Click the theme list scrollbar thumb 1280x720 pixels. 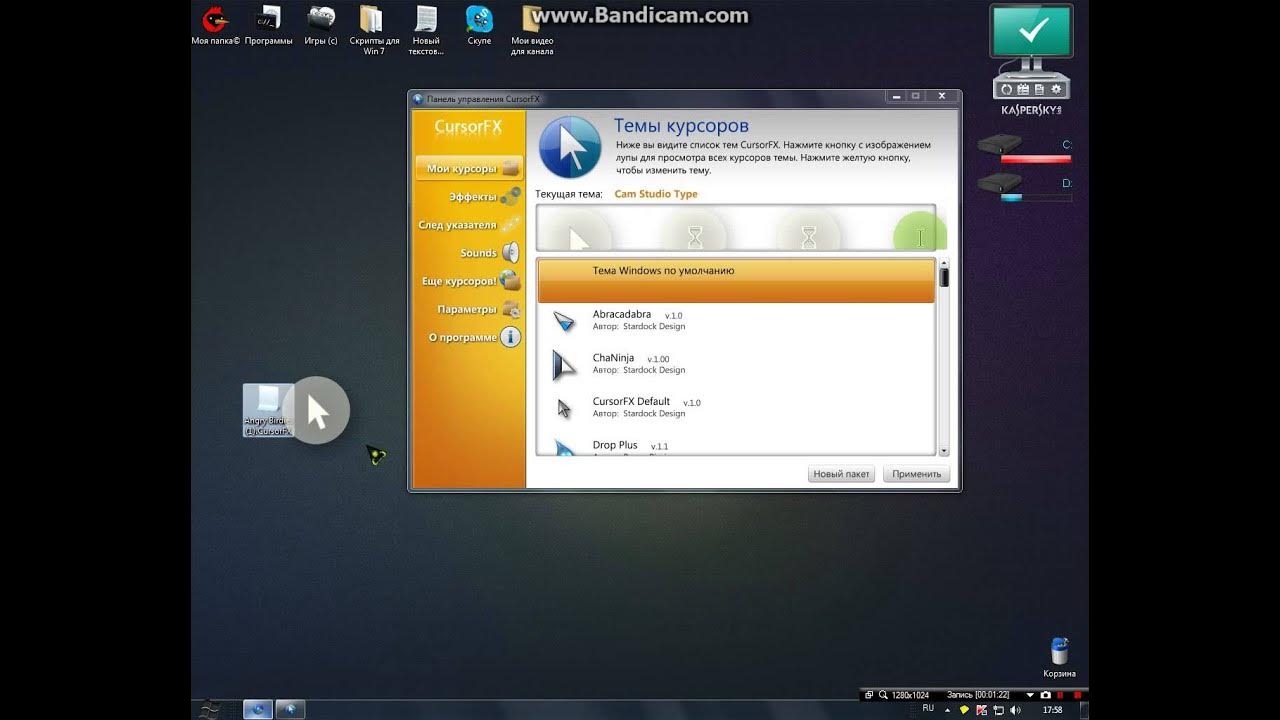pyautogui.click(x=943, y=276)
